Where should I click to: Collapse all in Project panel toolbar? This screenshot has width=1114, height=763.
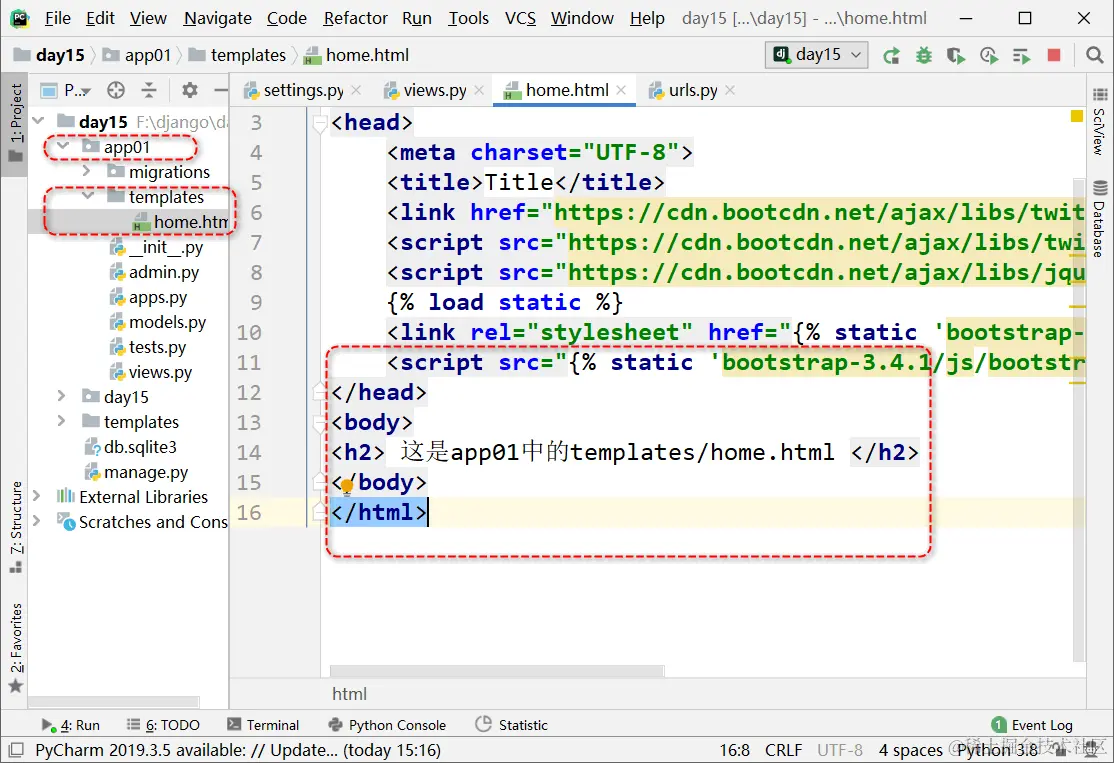[x=148, y=90]
